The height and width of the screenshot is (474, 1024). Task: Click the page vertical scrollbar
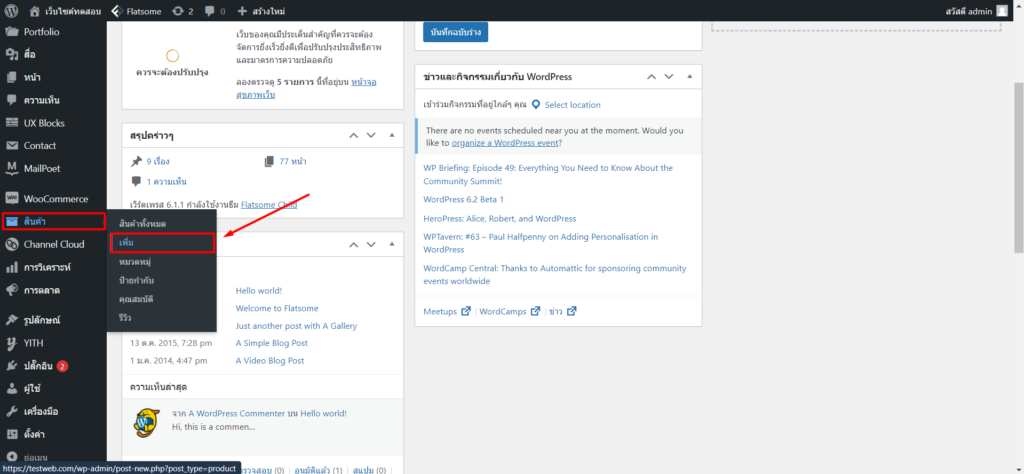point(1018,167)
